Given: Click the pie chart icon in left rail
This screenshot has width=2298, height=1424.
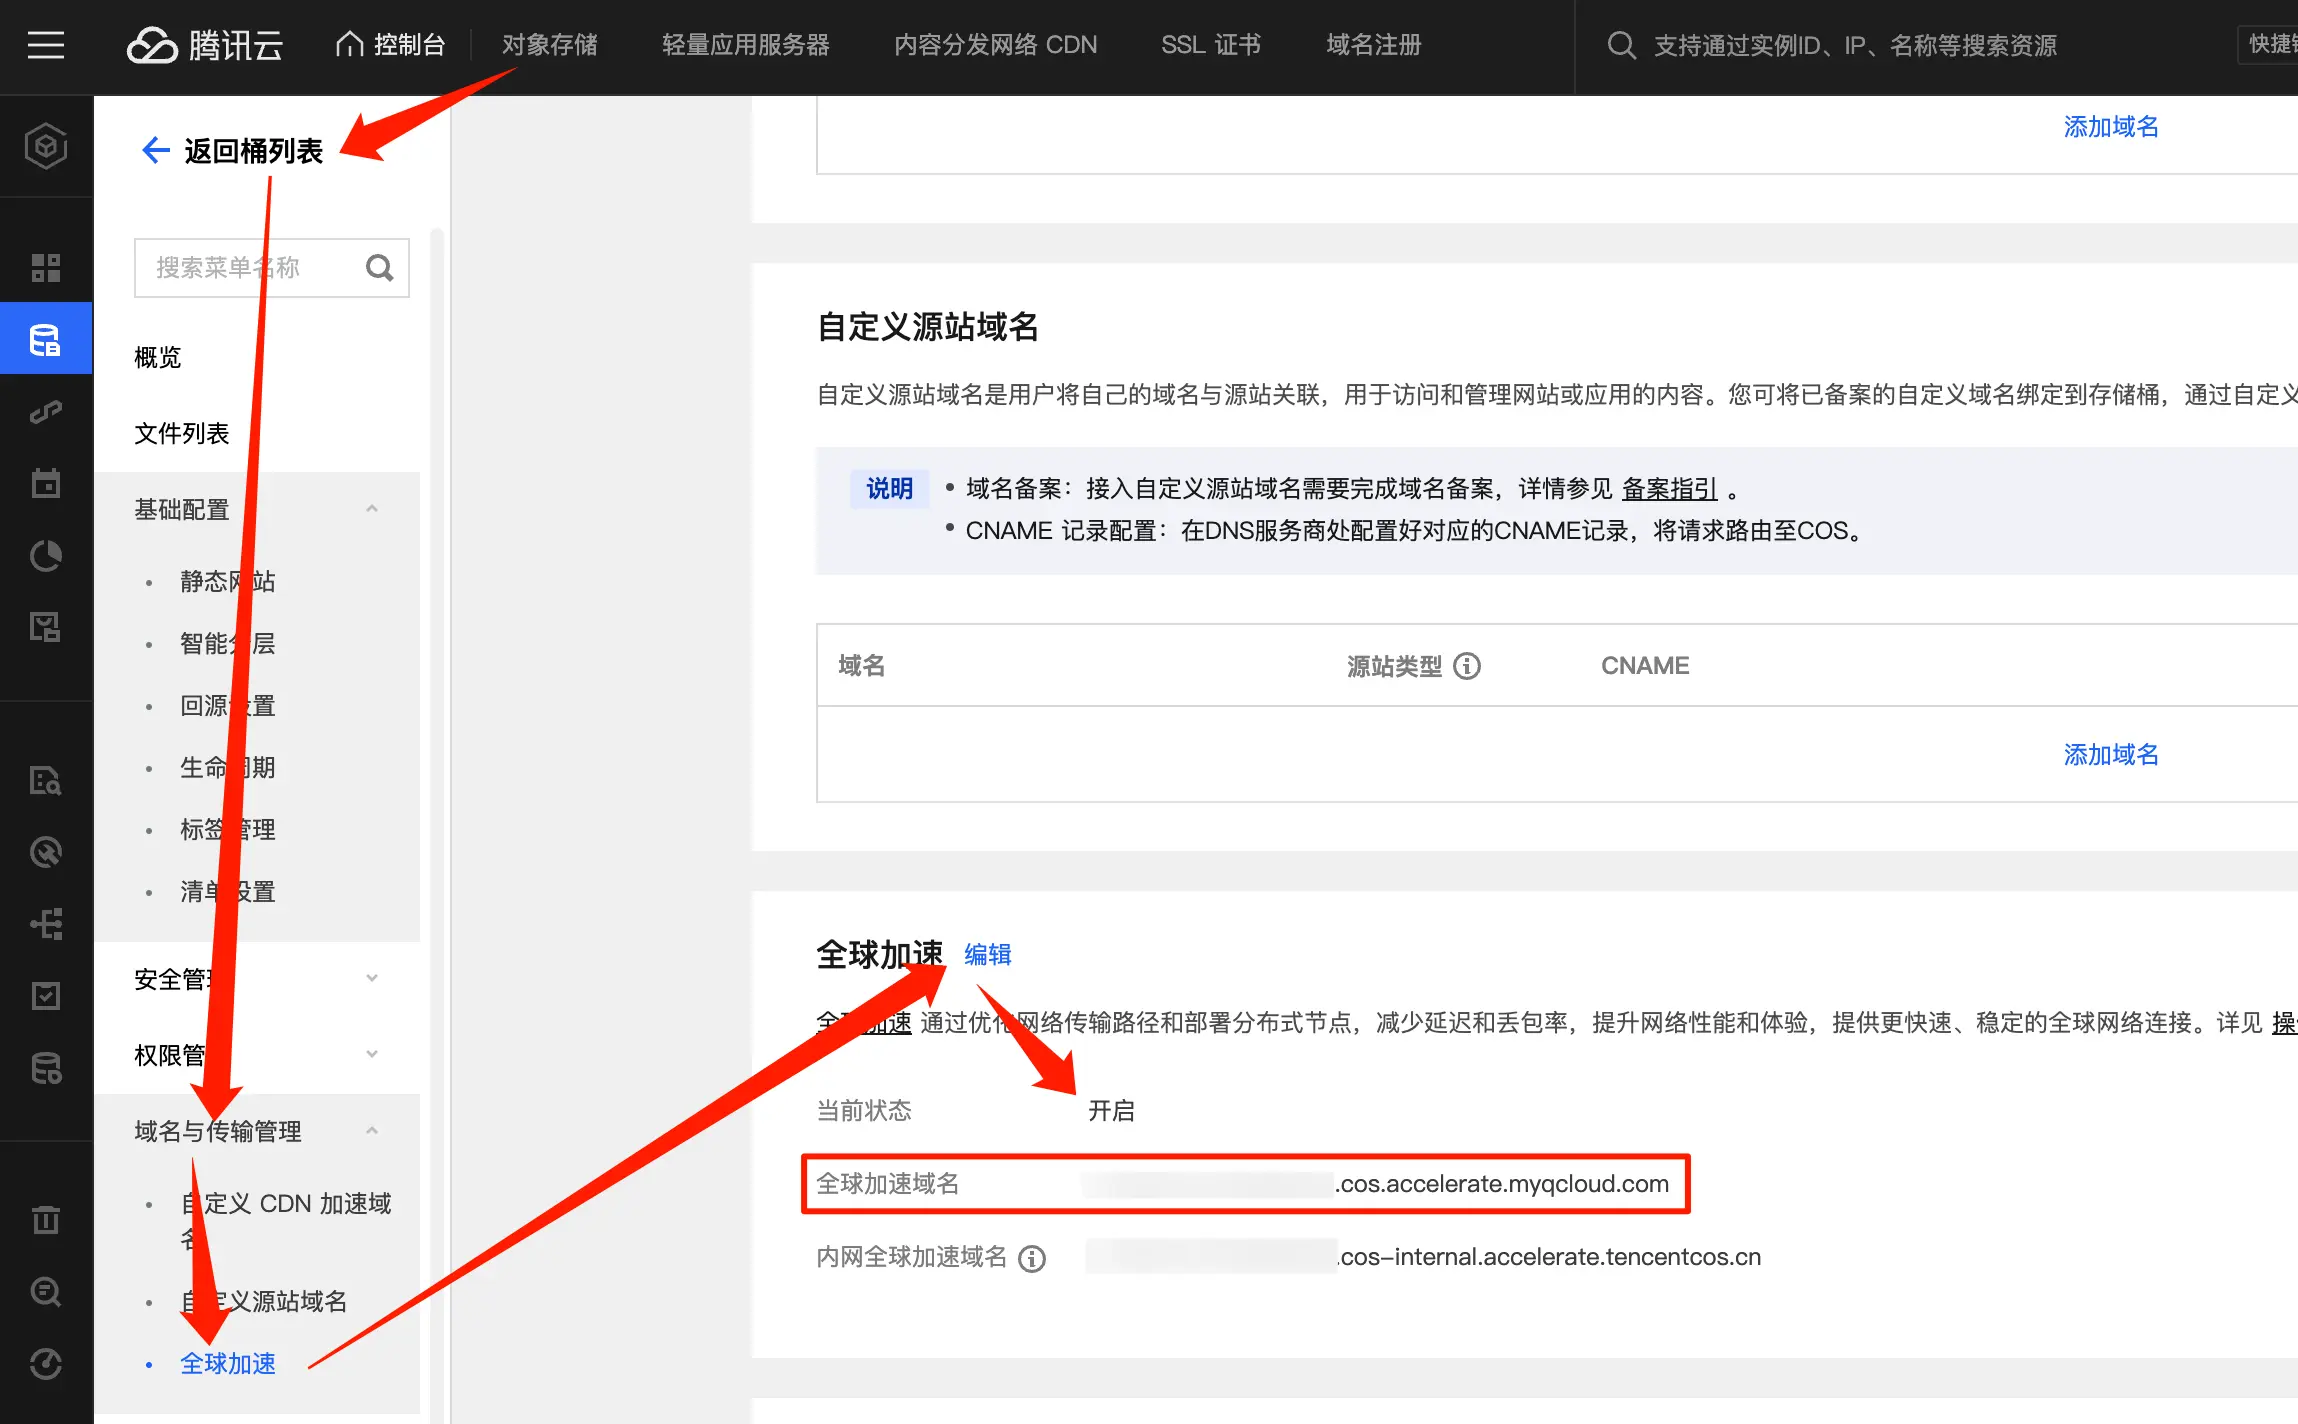Looking at the screenshot, I should coord(46,556).
